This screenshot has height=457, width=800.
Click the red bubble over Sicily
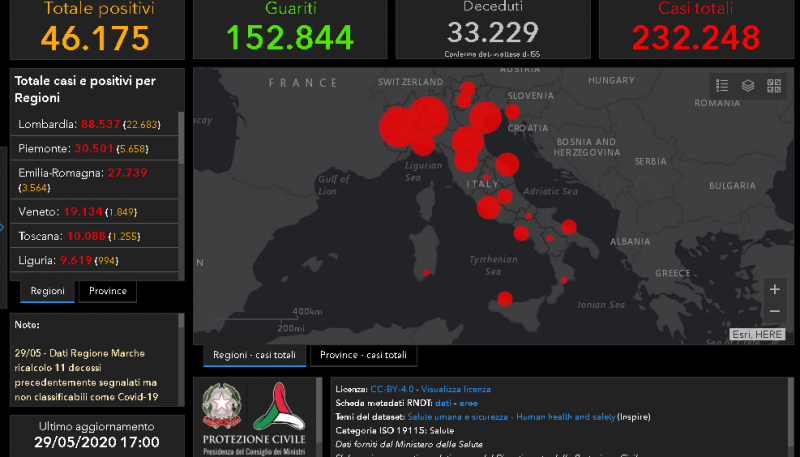tap(504, 298)
